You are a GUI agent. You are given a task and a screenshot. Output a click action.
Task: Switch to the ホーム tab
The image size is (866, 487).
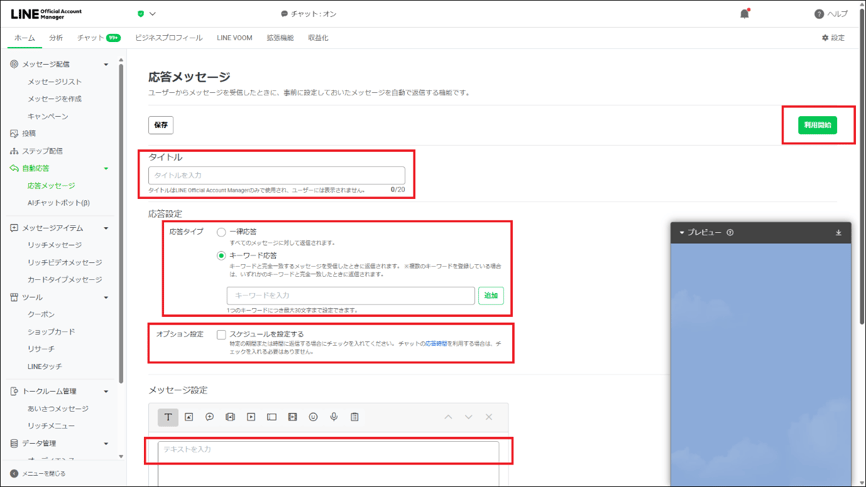click(24, 38)
